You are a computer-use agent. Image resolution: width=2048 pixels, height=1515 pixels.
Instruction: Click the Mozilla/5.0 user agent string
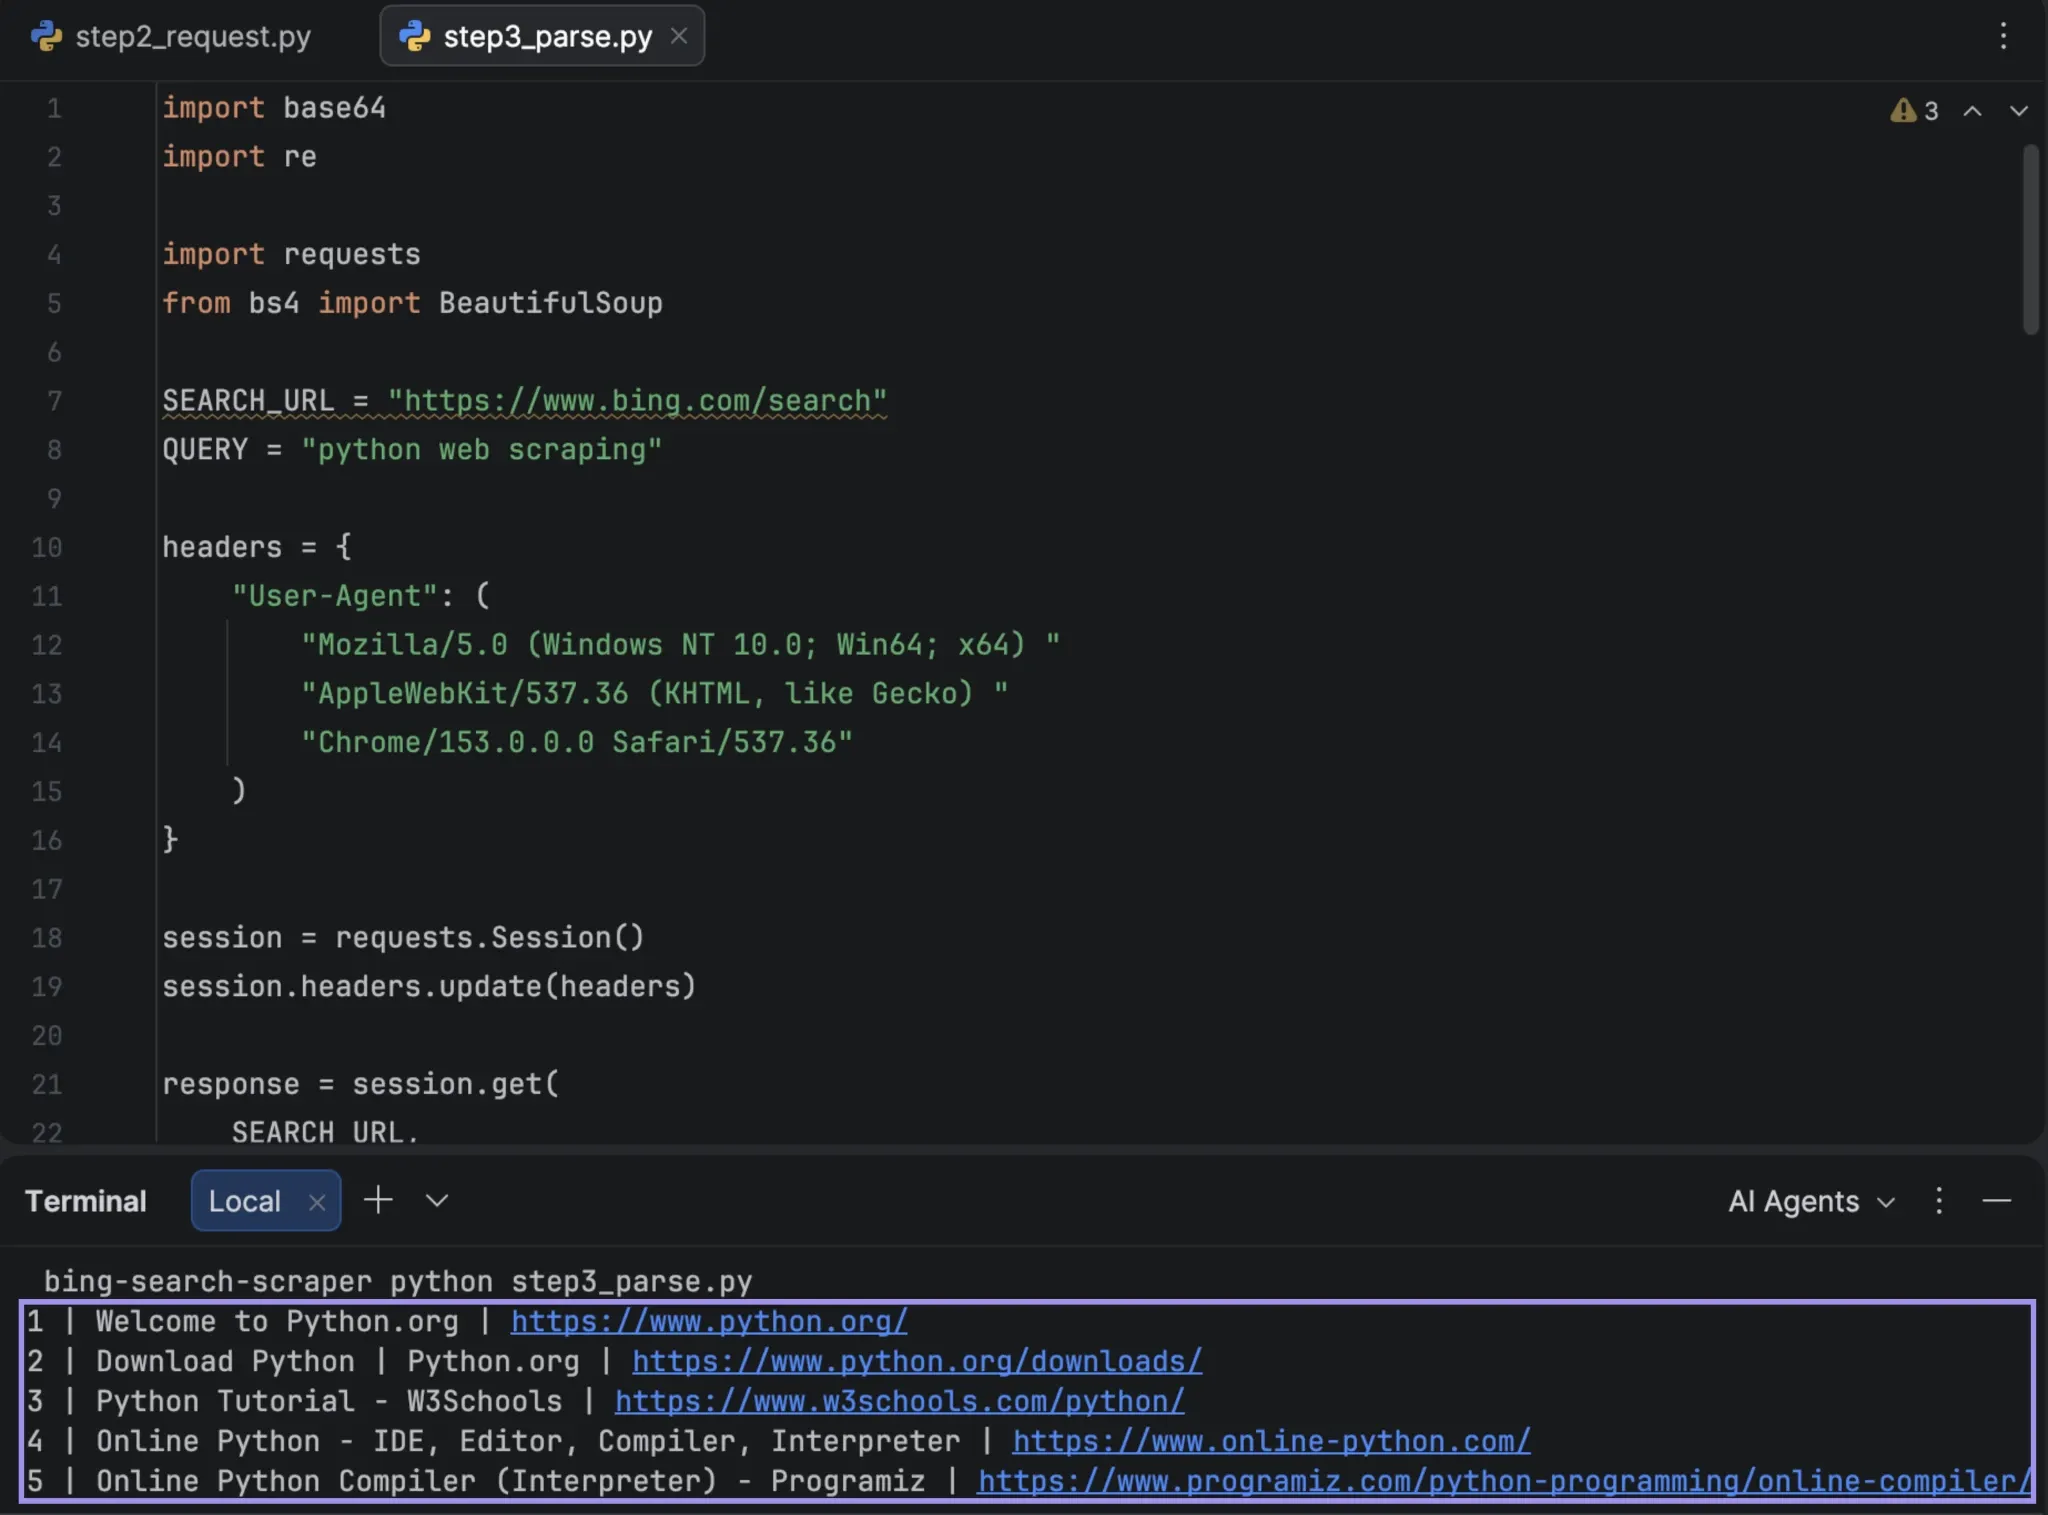[680, 645]
